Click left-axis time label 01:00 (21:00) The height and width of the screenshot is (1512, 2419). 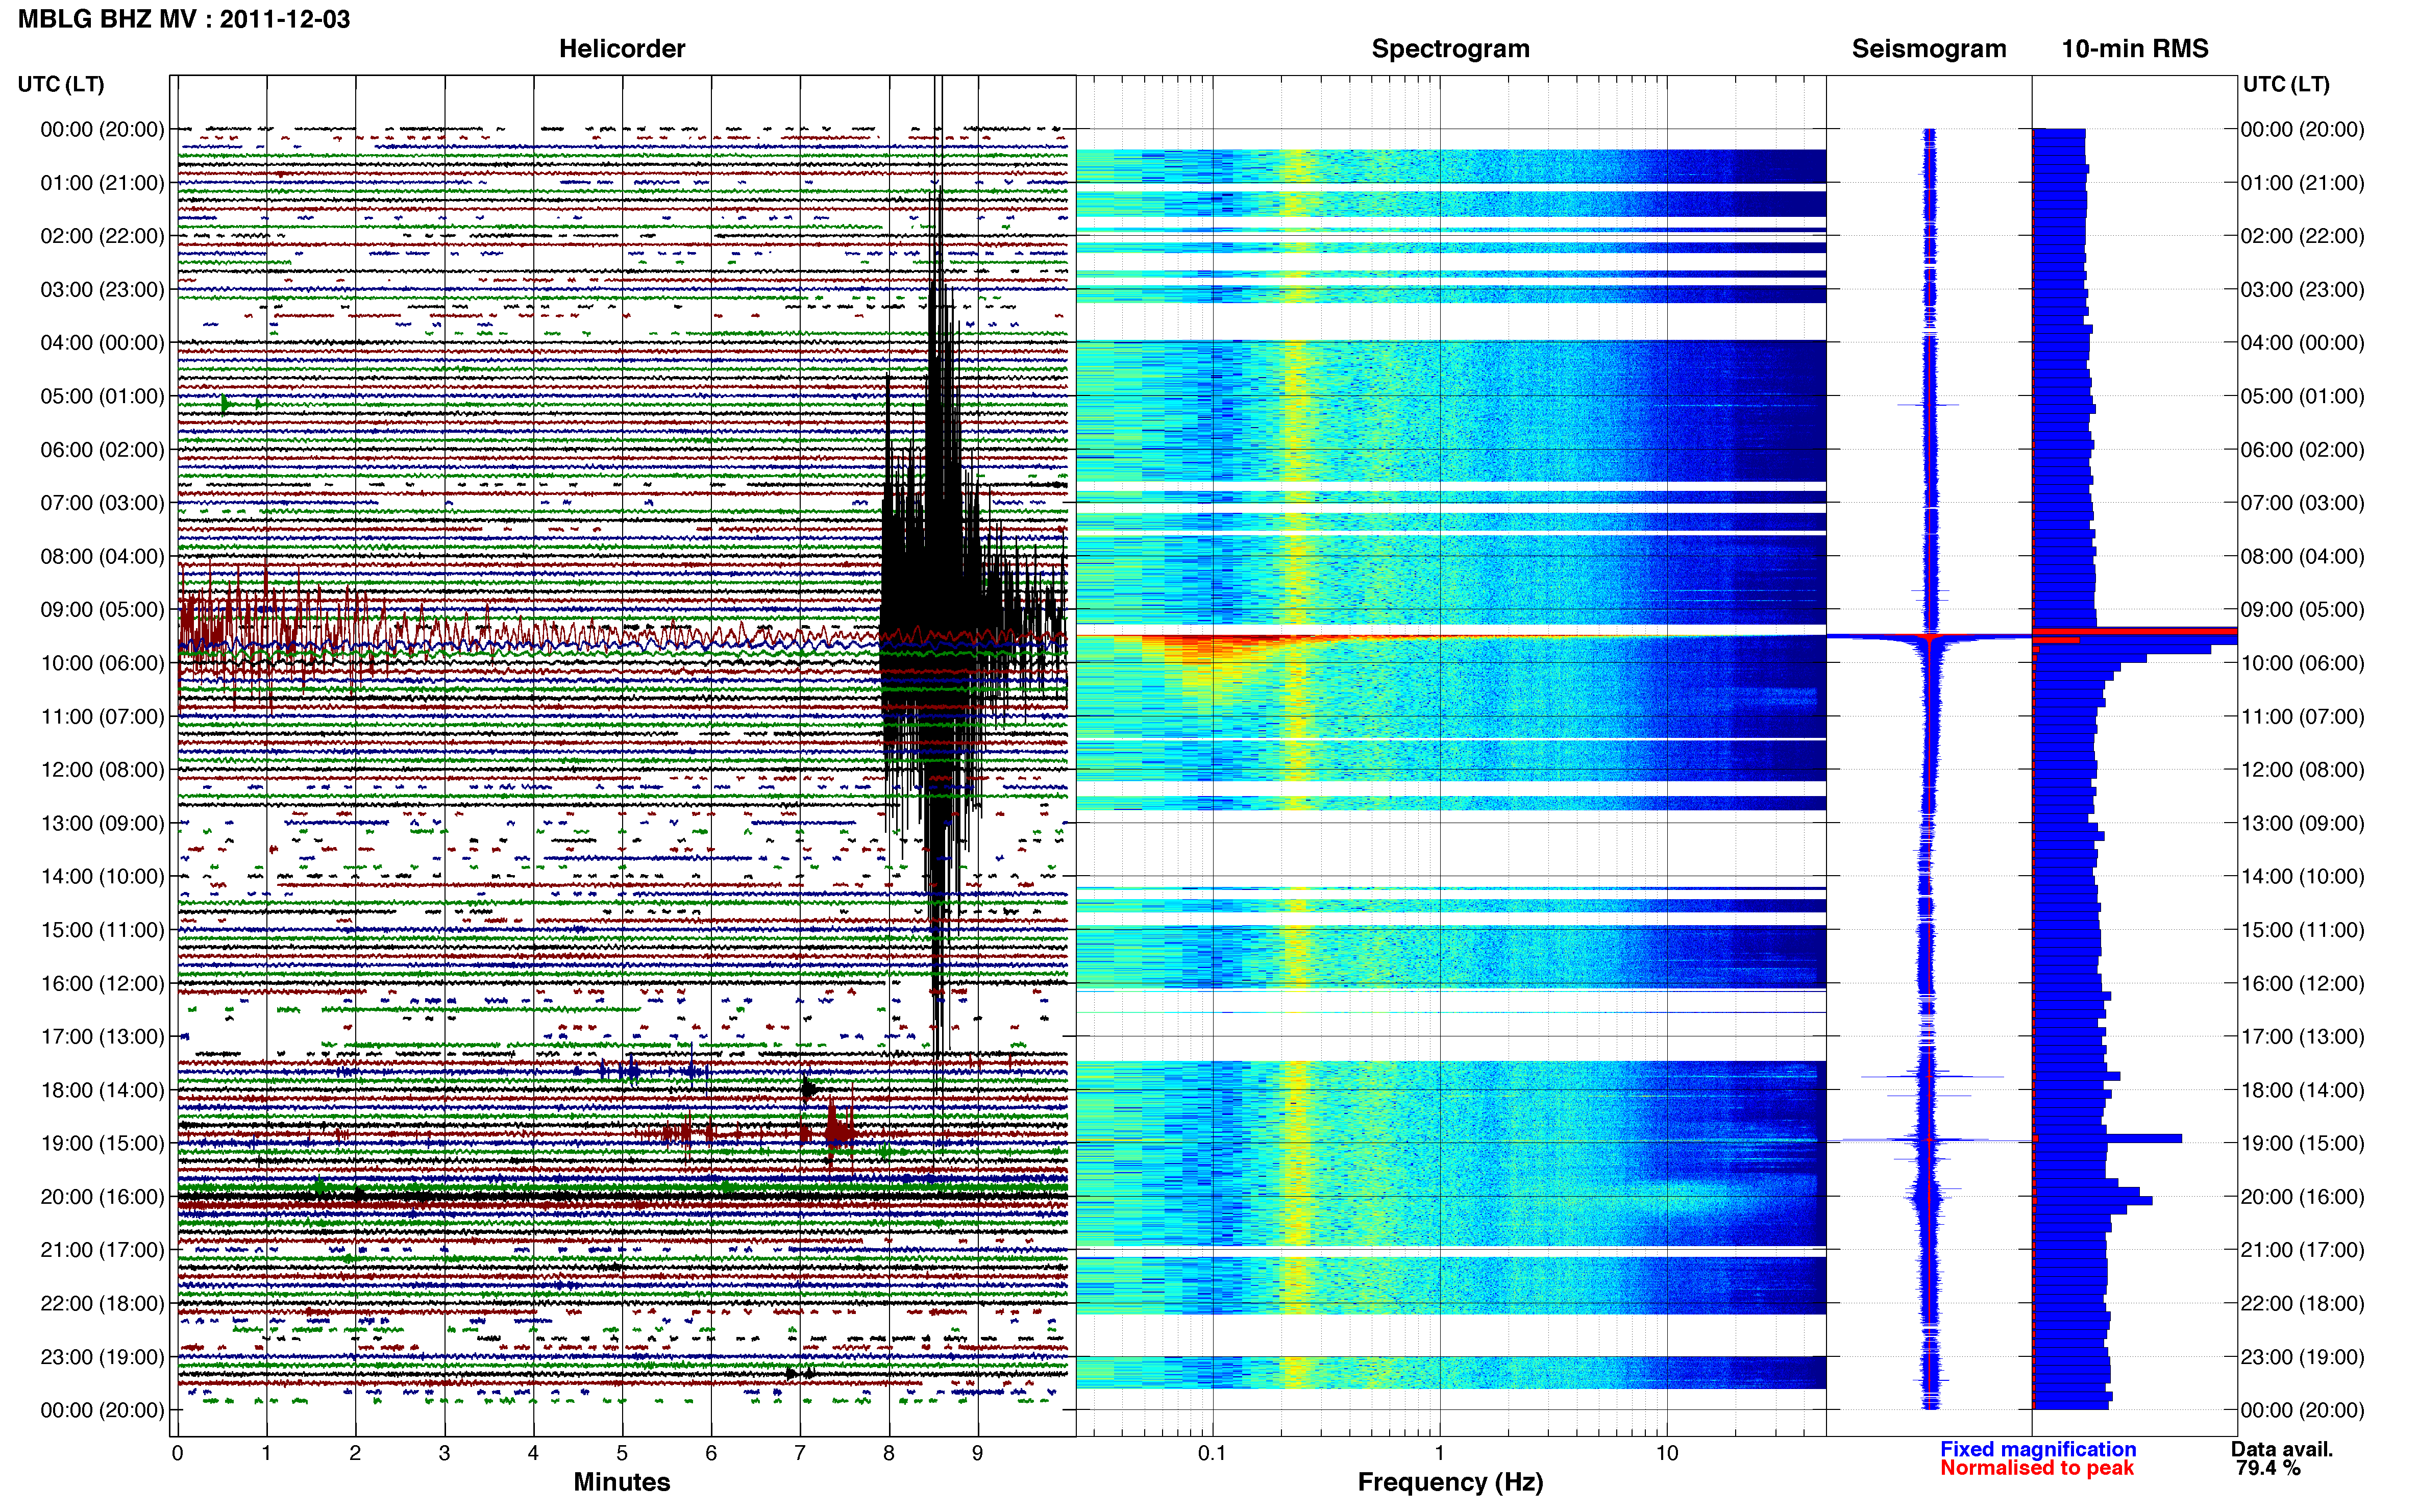click(x=102, y=182)
